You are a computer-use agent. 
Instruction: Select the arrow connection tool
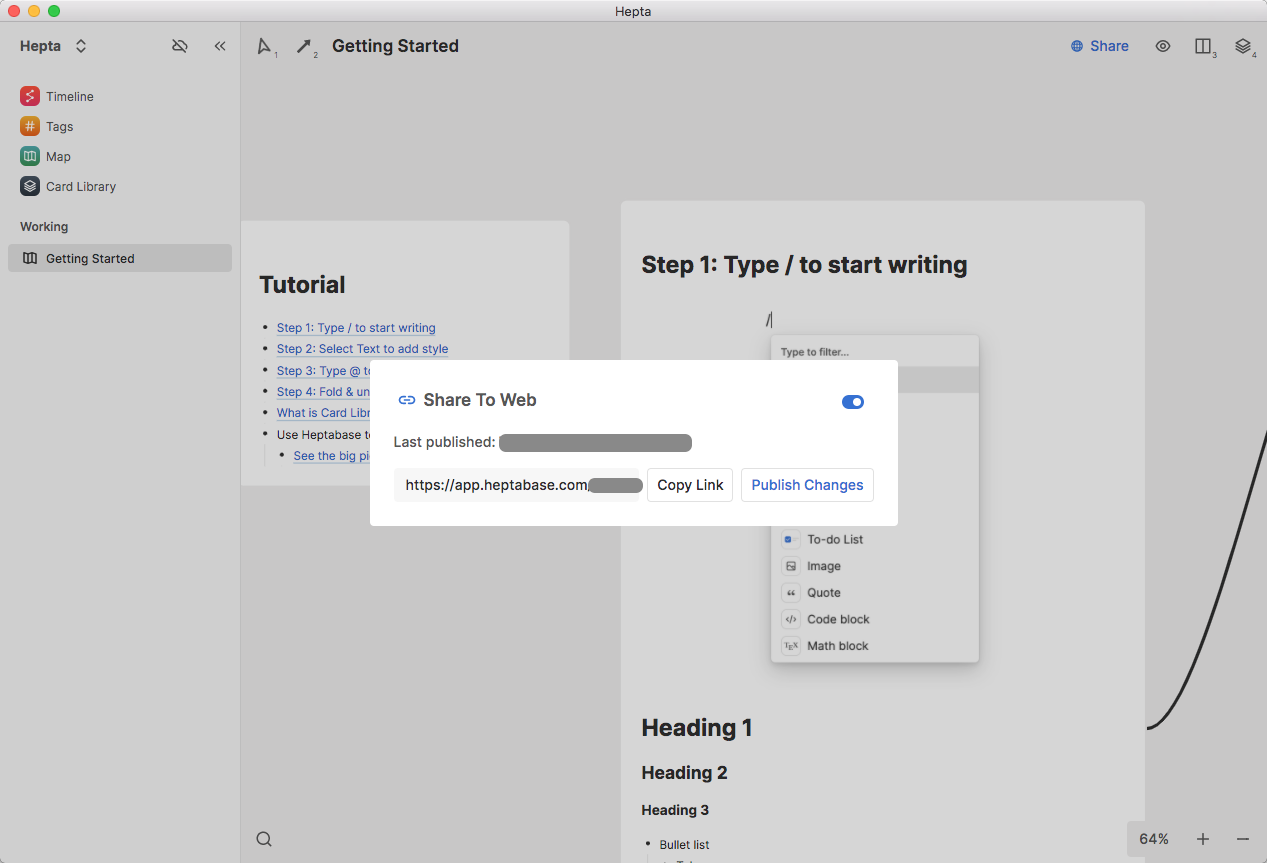click(x=304, y=46)
